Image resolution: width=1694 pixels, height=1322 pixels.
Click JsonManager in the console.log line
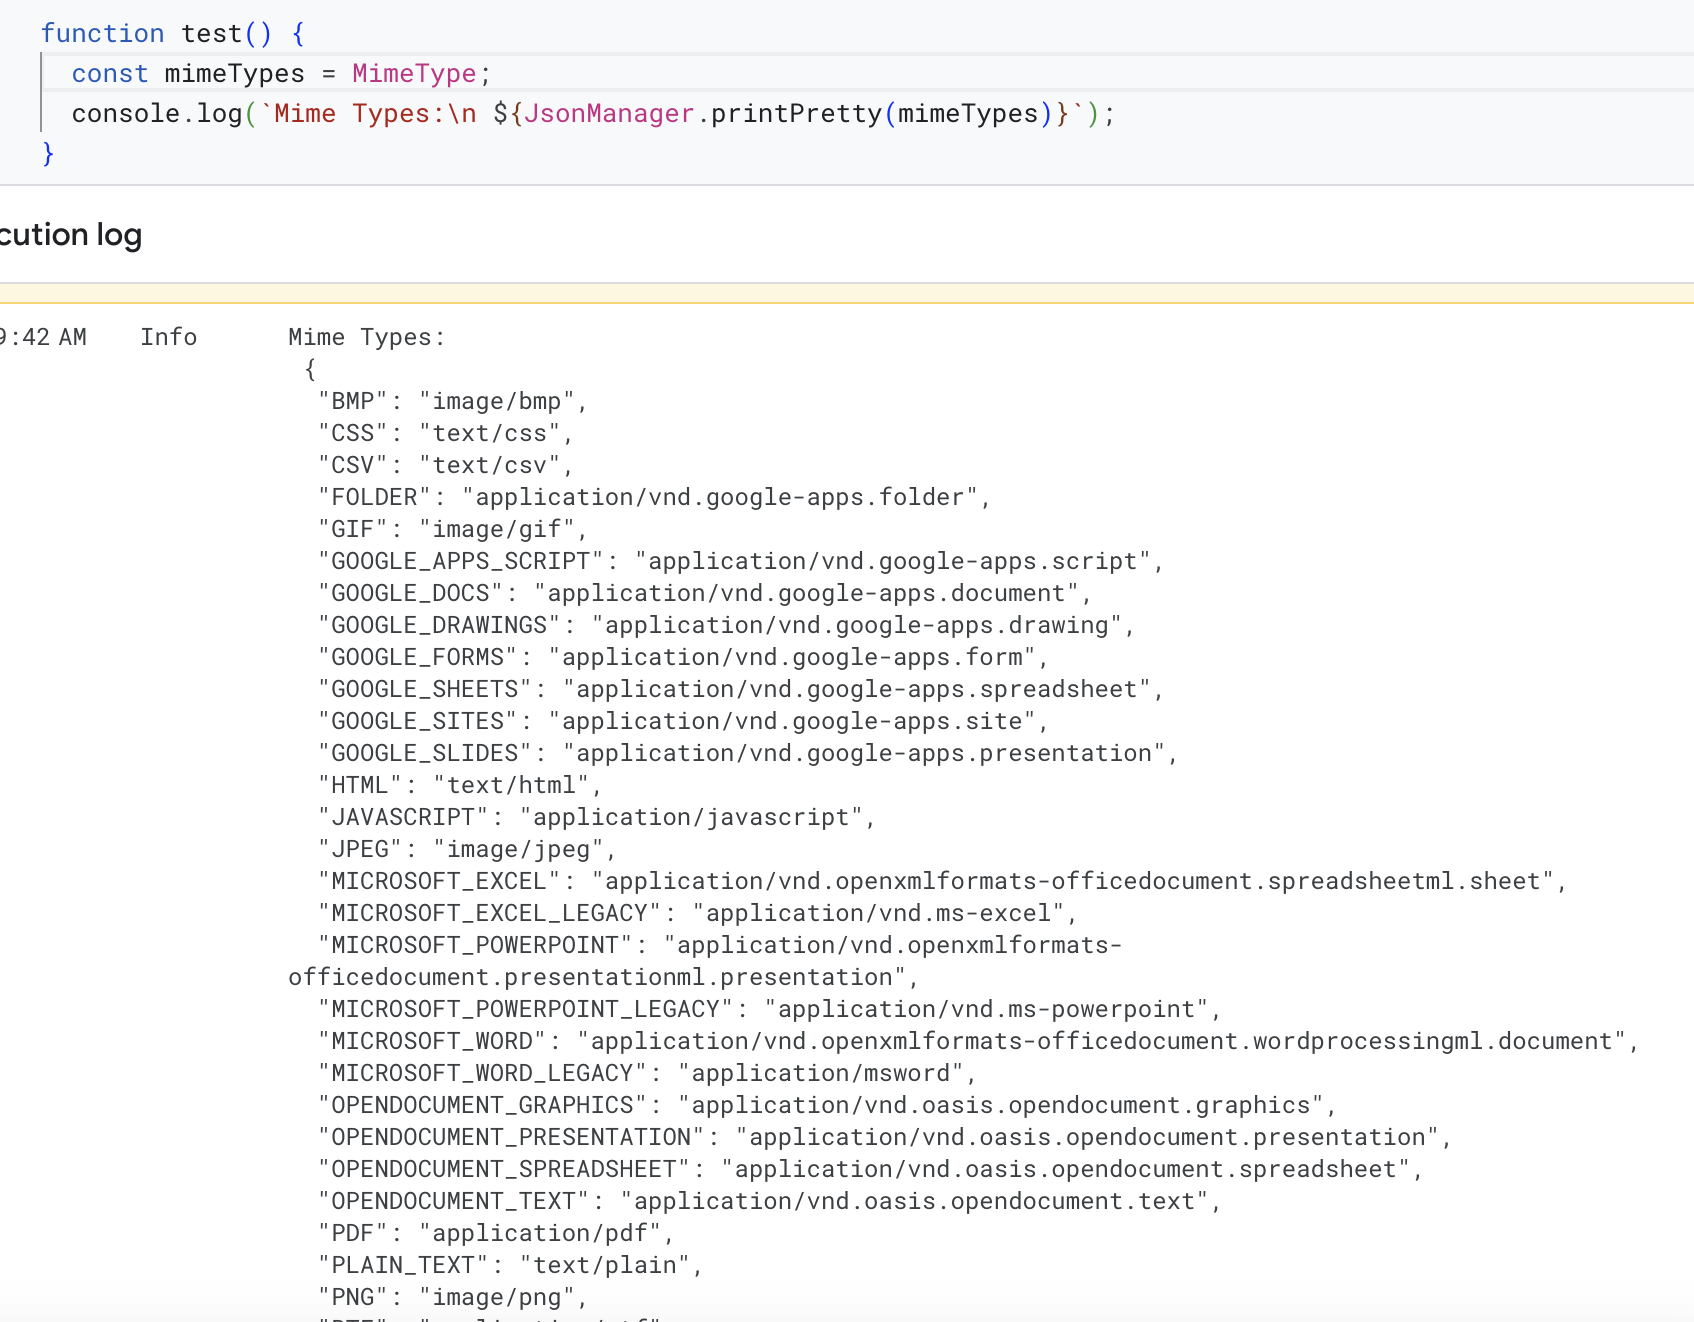pyautogui.click(x=608, y=114)
